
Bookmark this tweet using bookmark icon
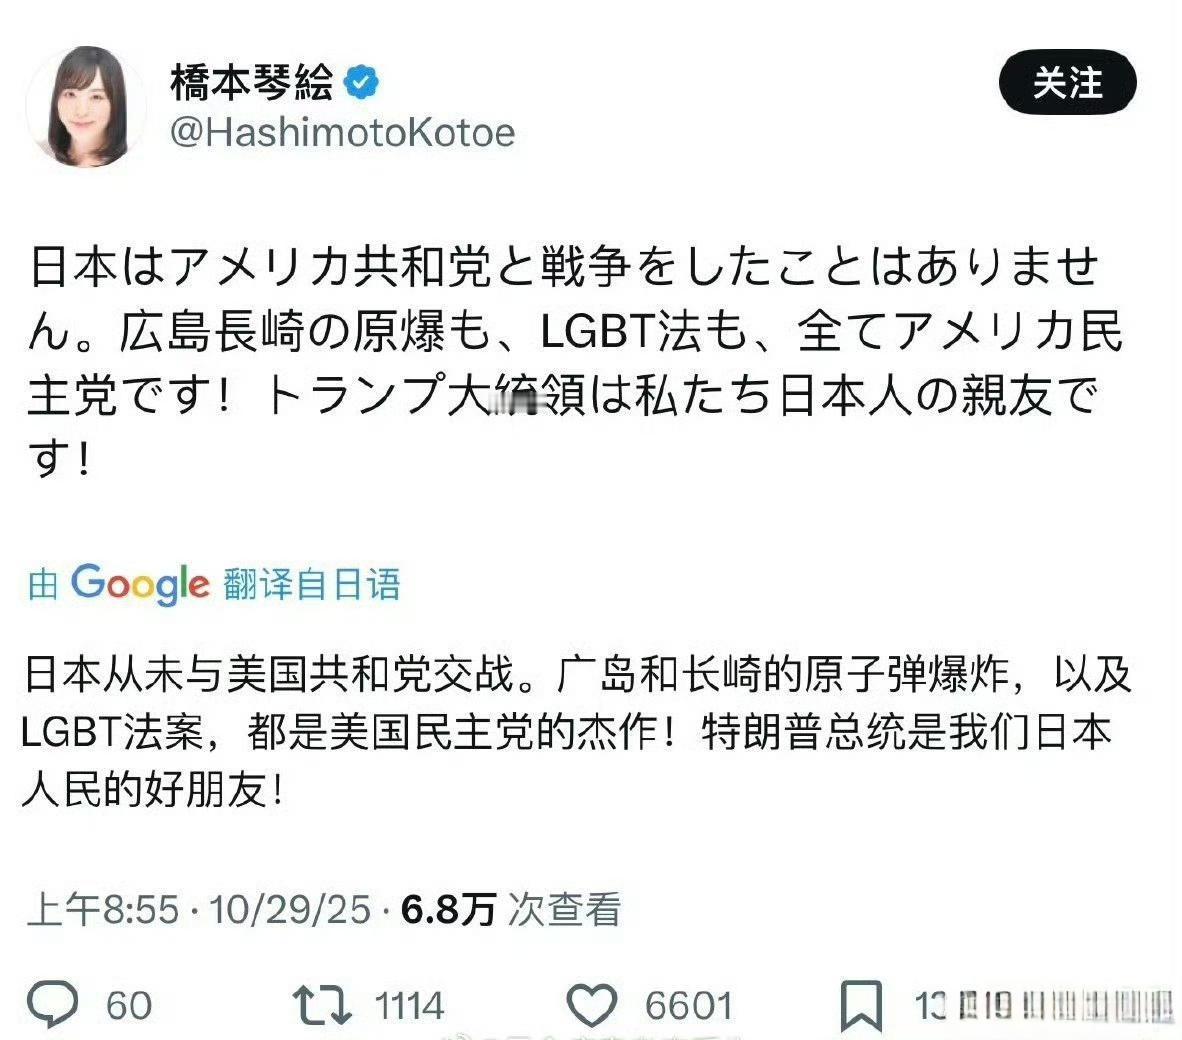tap(860, 1005)
